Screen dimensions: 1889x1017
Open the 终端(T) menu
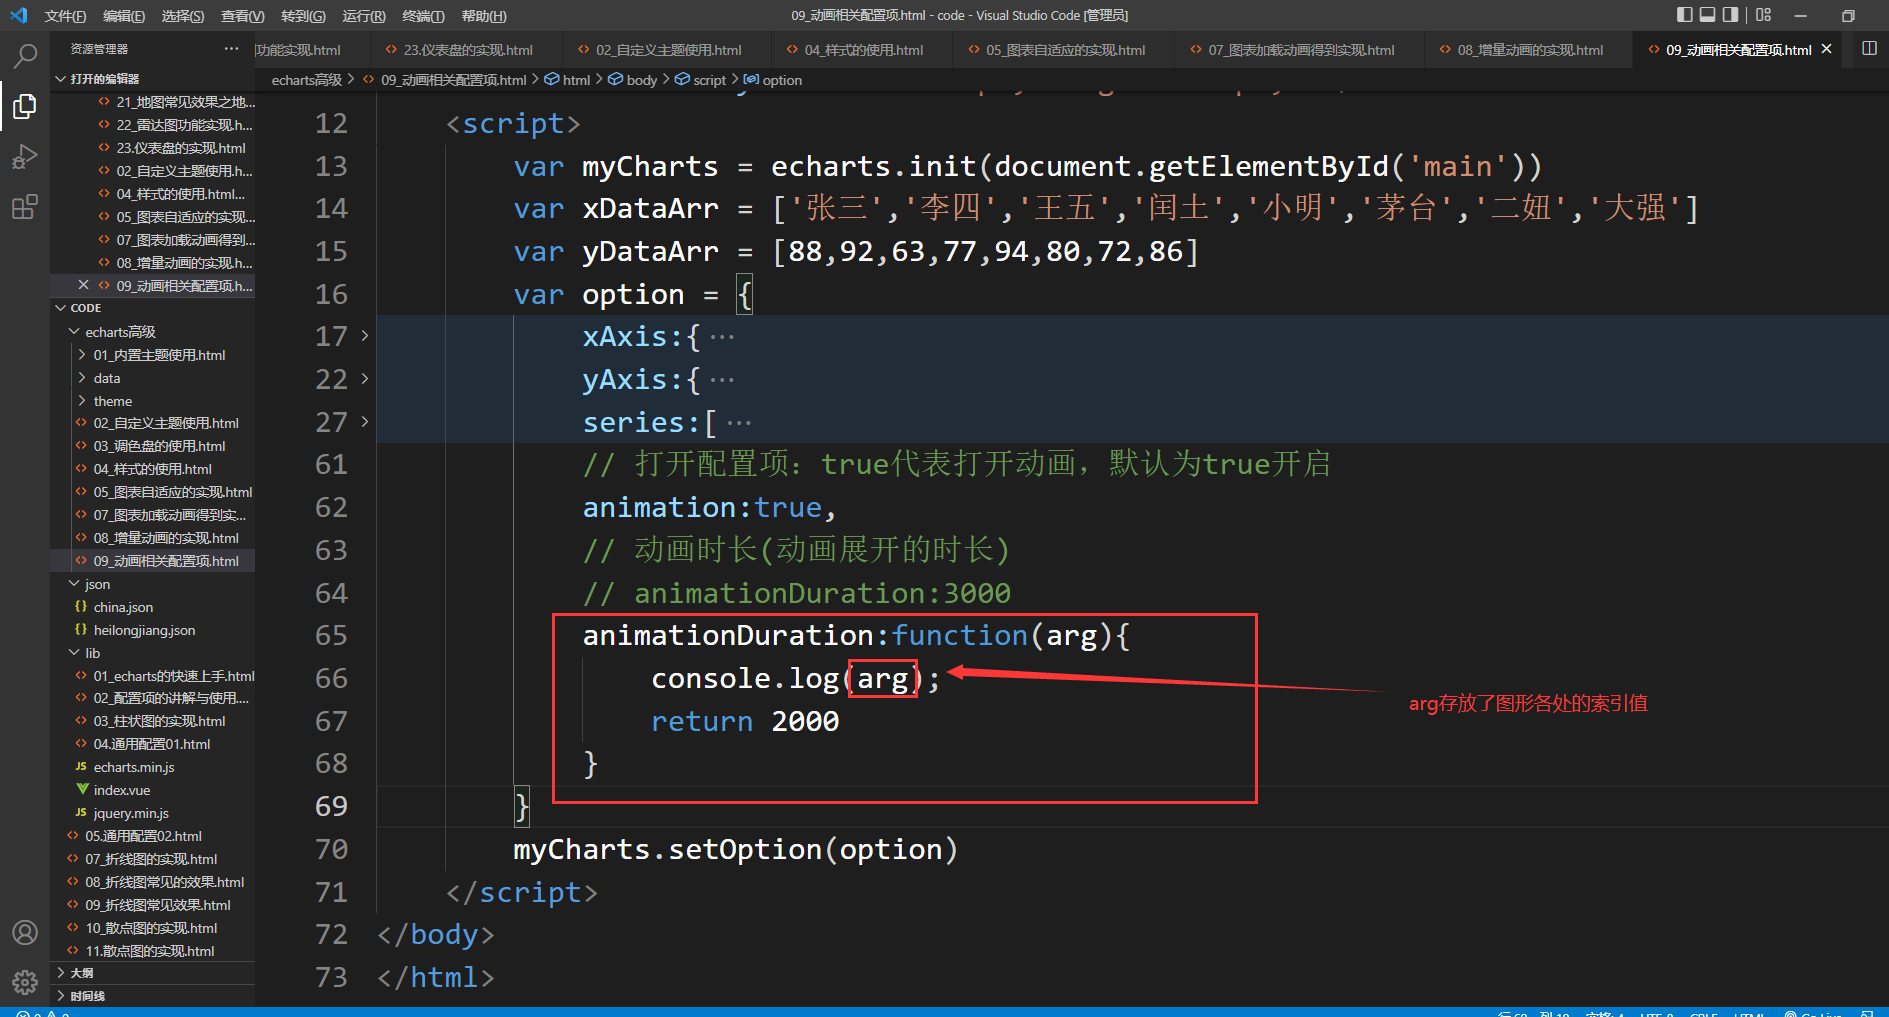[x=423, y=16]
